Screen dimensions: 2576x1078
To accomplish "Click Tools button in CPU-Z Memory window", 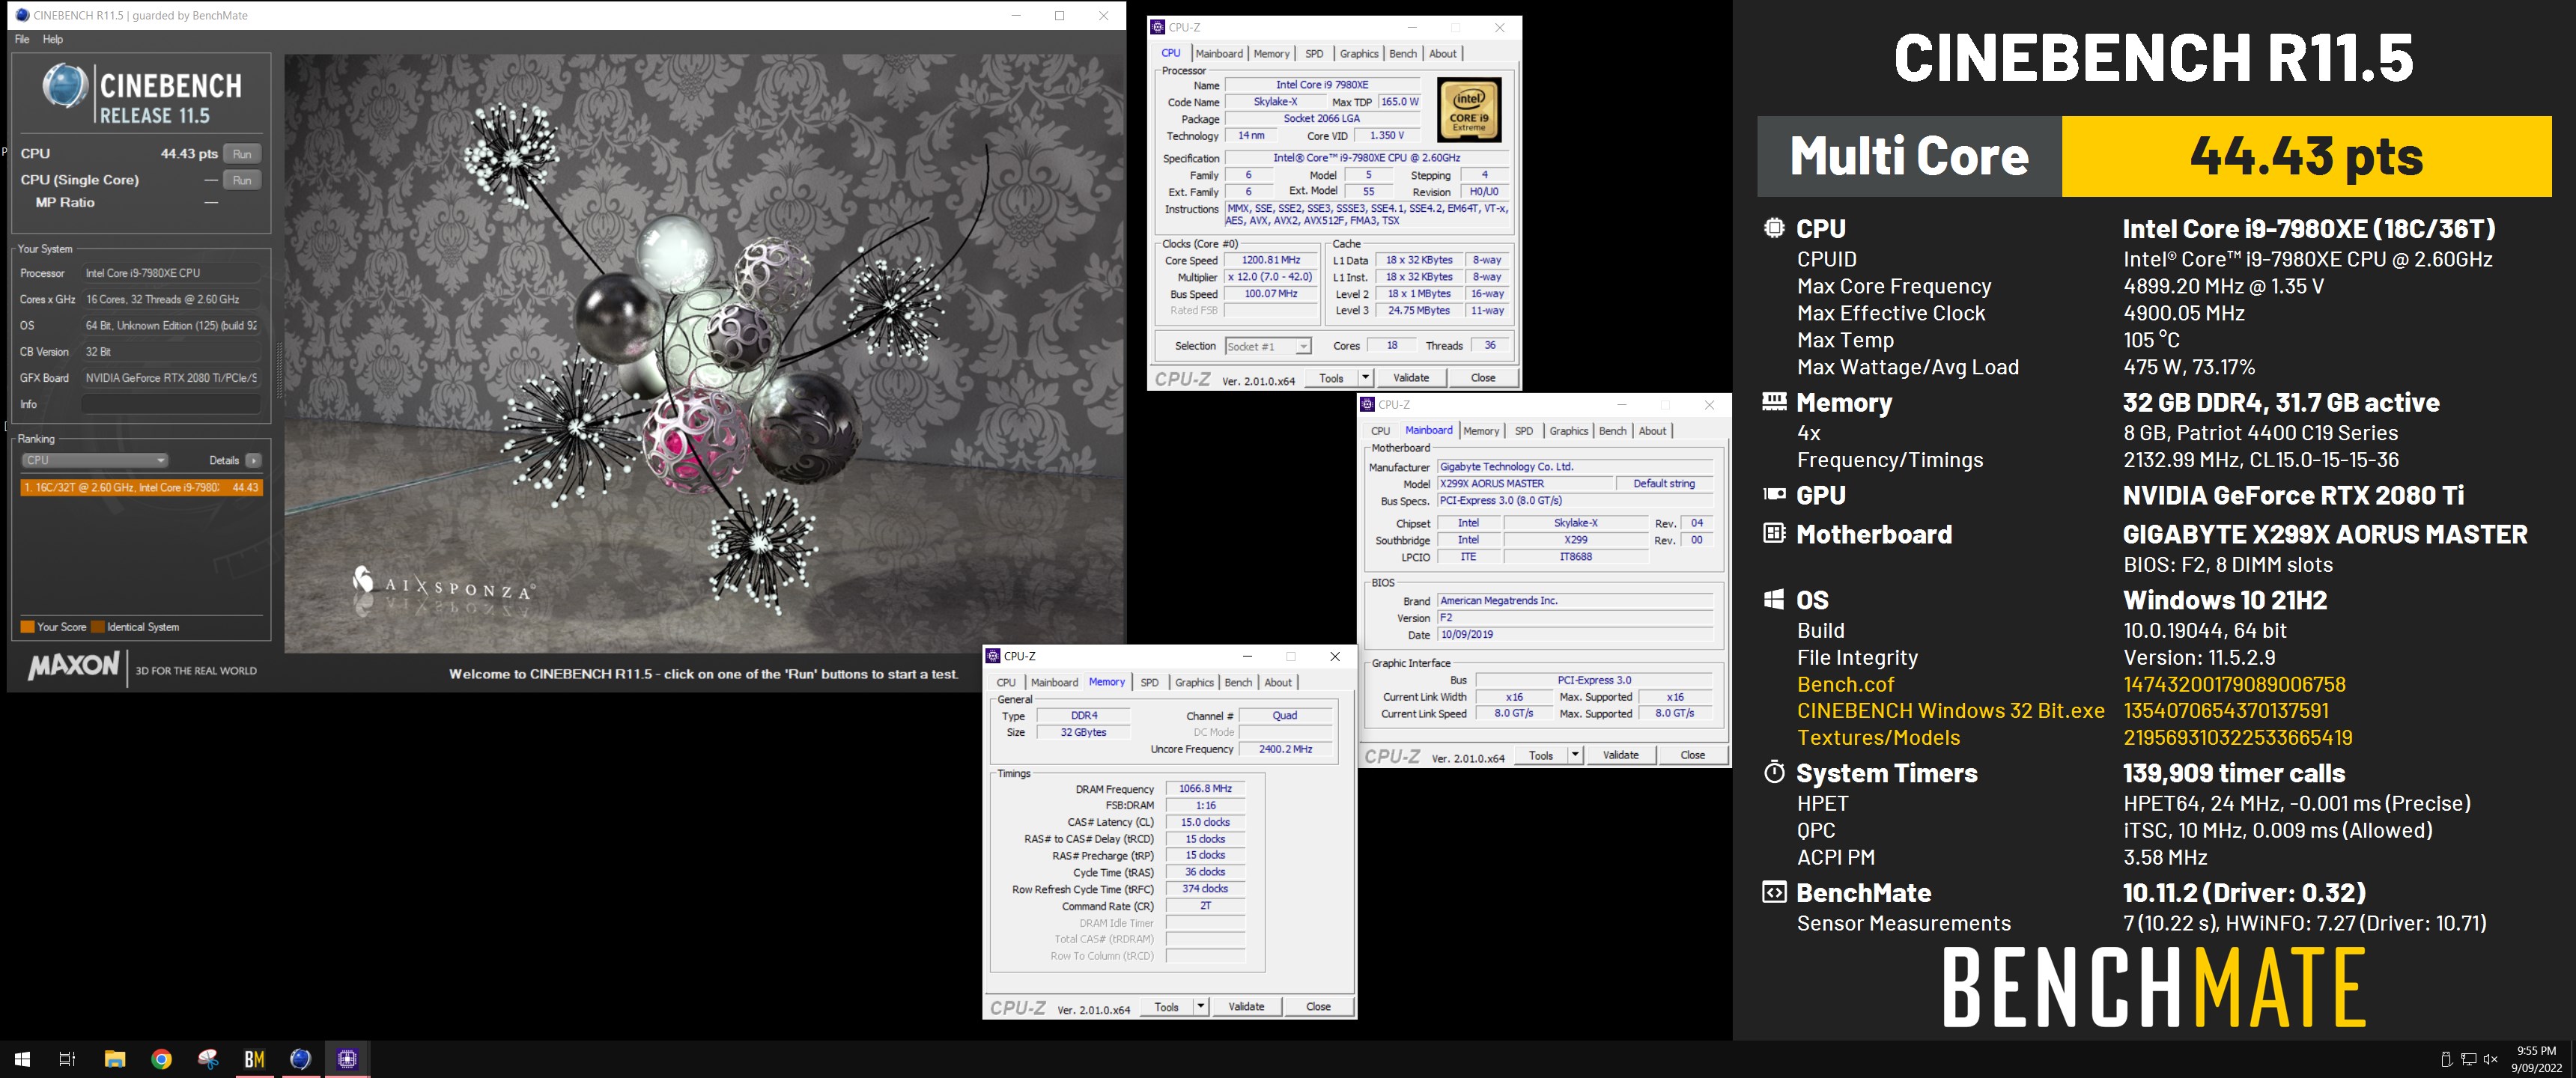I will [x=1166, y=1007].
